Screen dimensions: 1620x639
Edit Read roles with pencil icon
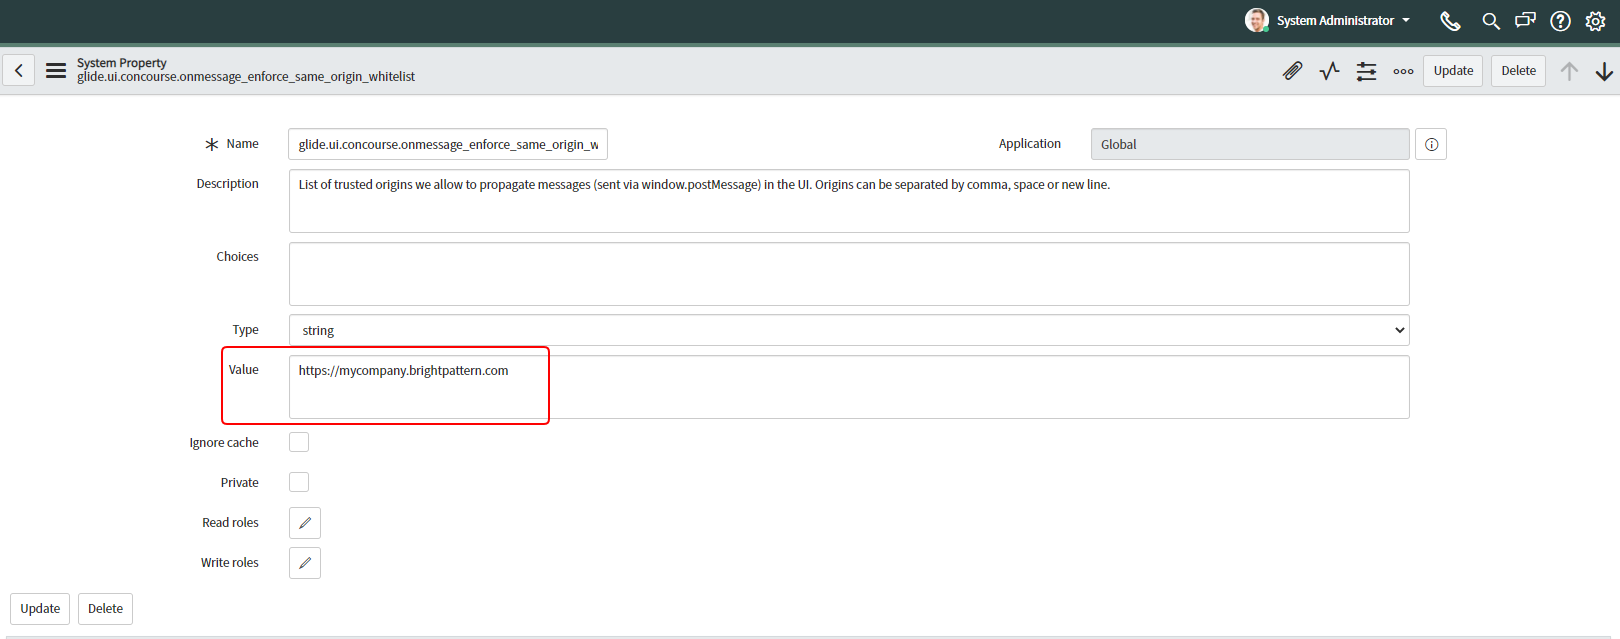pos(305,523)
